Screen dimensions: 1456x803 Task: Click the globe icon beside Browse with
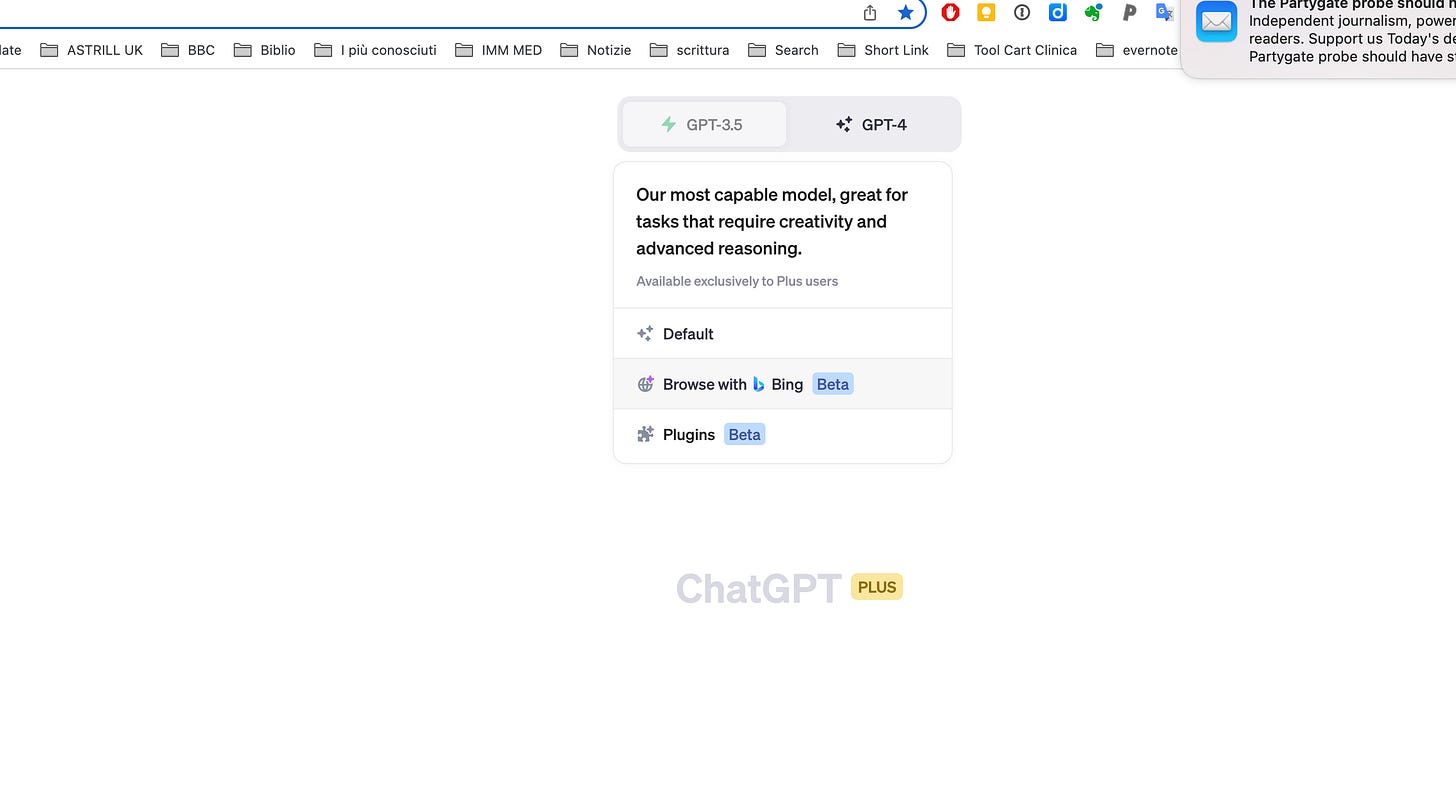[645, 384]
